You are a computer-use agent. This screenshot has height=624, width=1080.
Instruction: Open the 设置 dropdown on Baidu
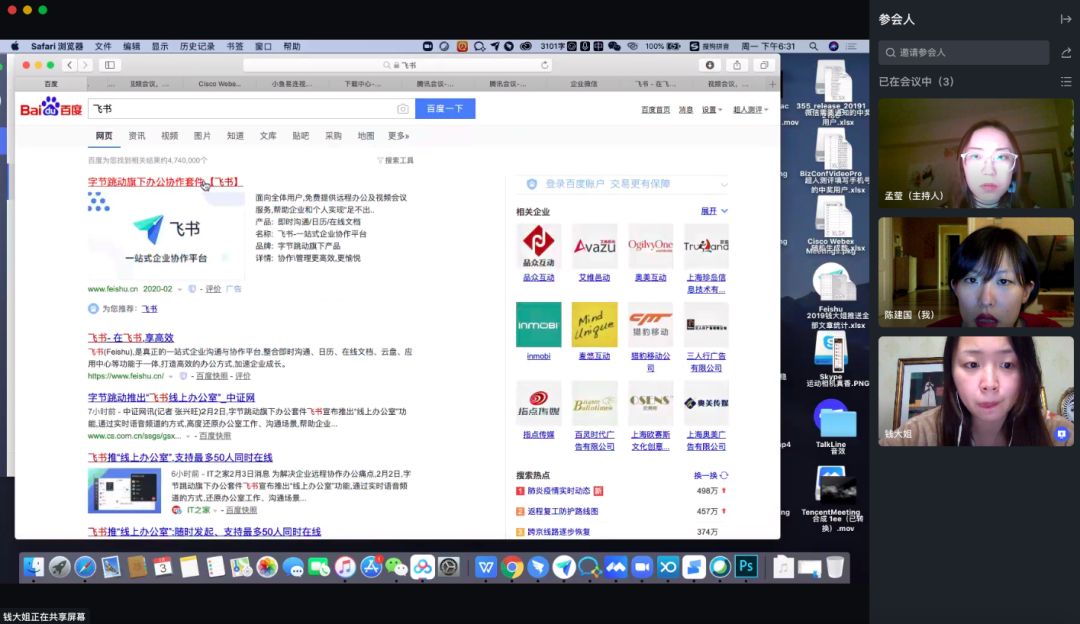coord(712,110)
